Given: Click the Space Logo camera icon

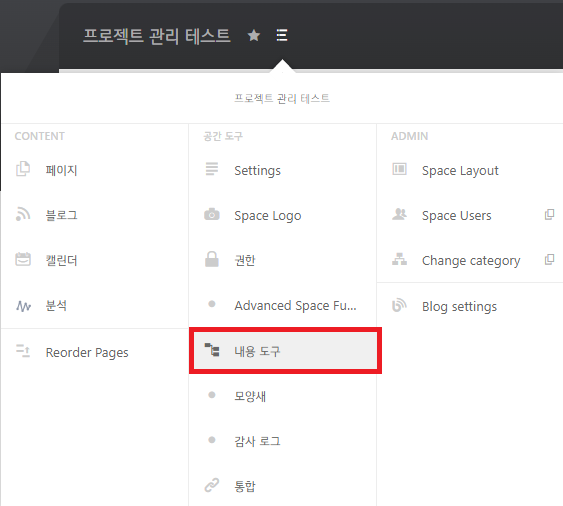Looking at the screenshot, I should click(x=212, y=214).
